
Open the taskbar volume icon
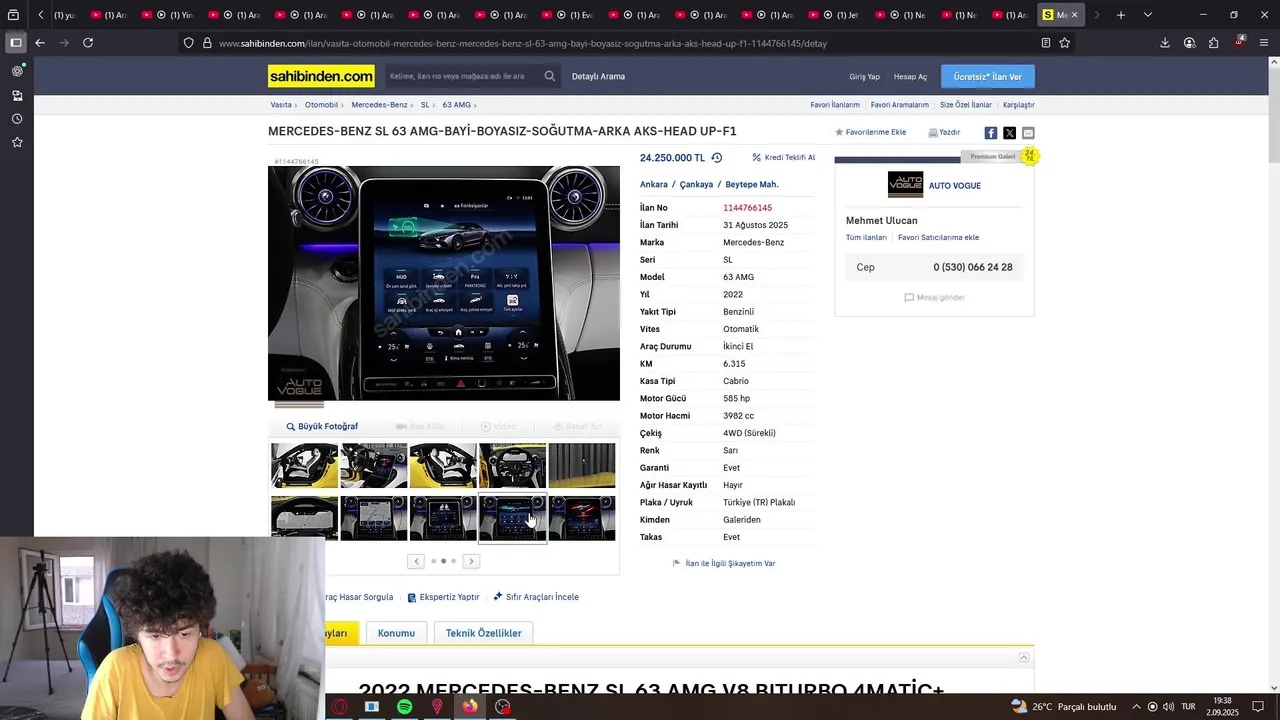point(1169,707)
